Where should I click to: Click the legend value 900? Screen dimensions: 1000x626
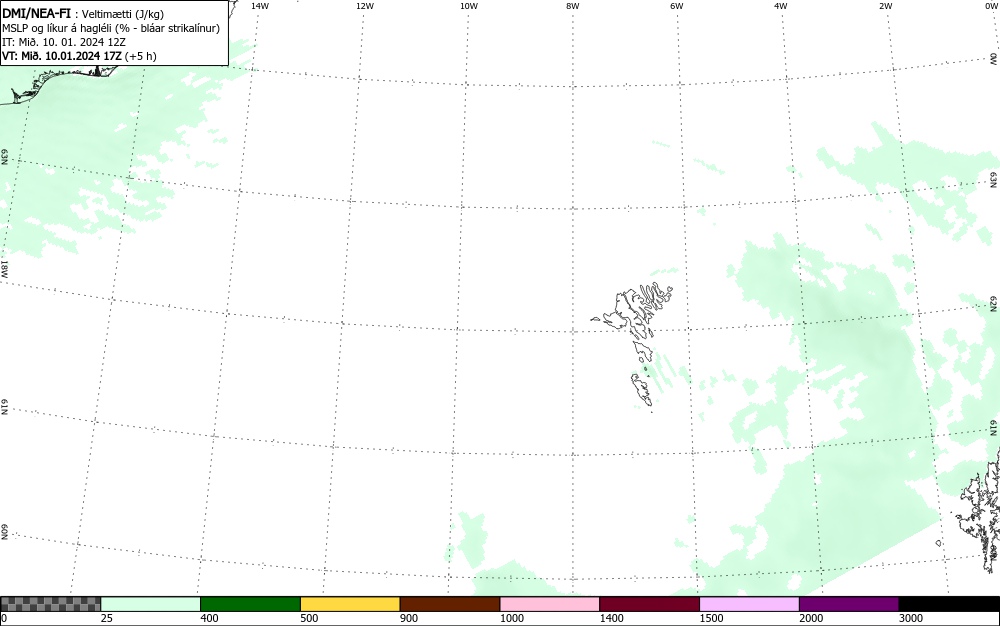[x=409, y=618]
